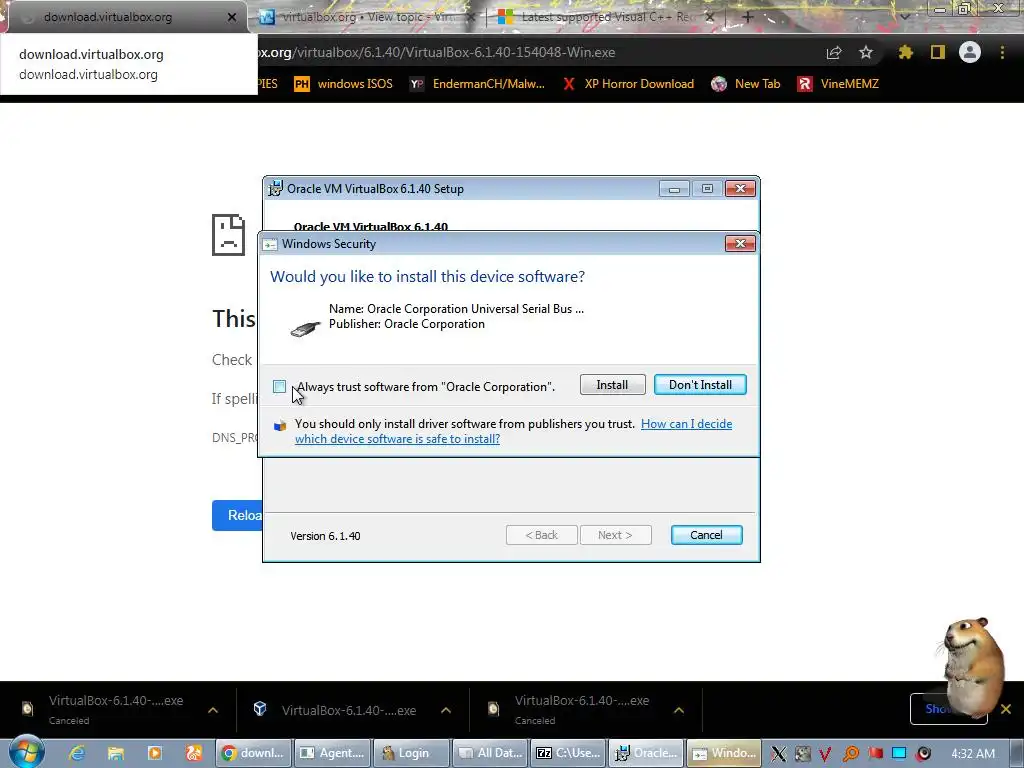Screen dimensions: 1024x768
Task: Expand options for first canceled VirtualBox download
Action: coord(213,710)
